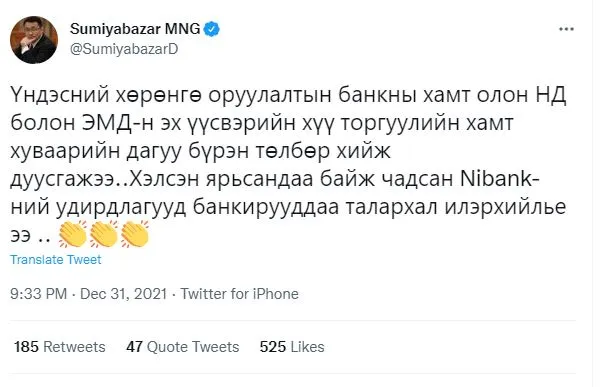This screenshot has width=606, height=387.
Task: Click the 47 quote tweets count number
Action: coord(134,347)
